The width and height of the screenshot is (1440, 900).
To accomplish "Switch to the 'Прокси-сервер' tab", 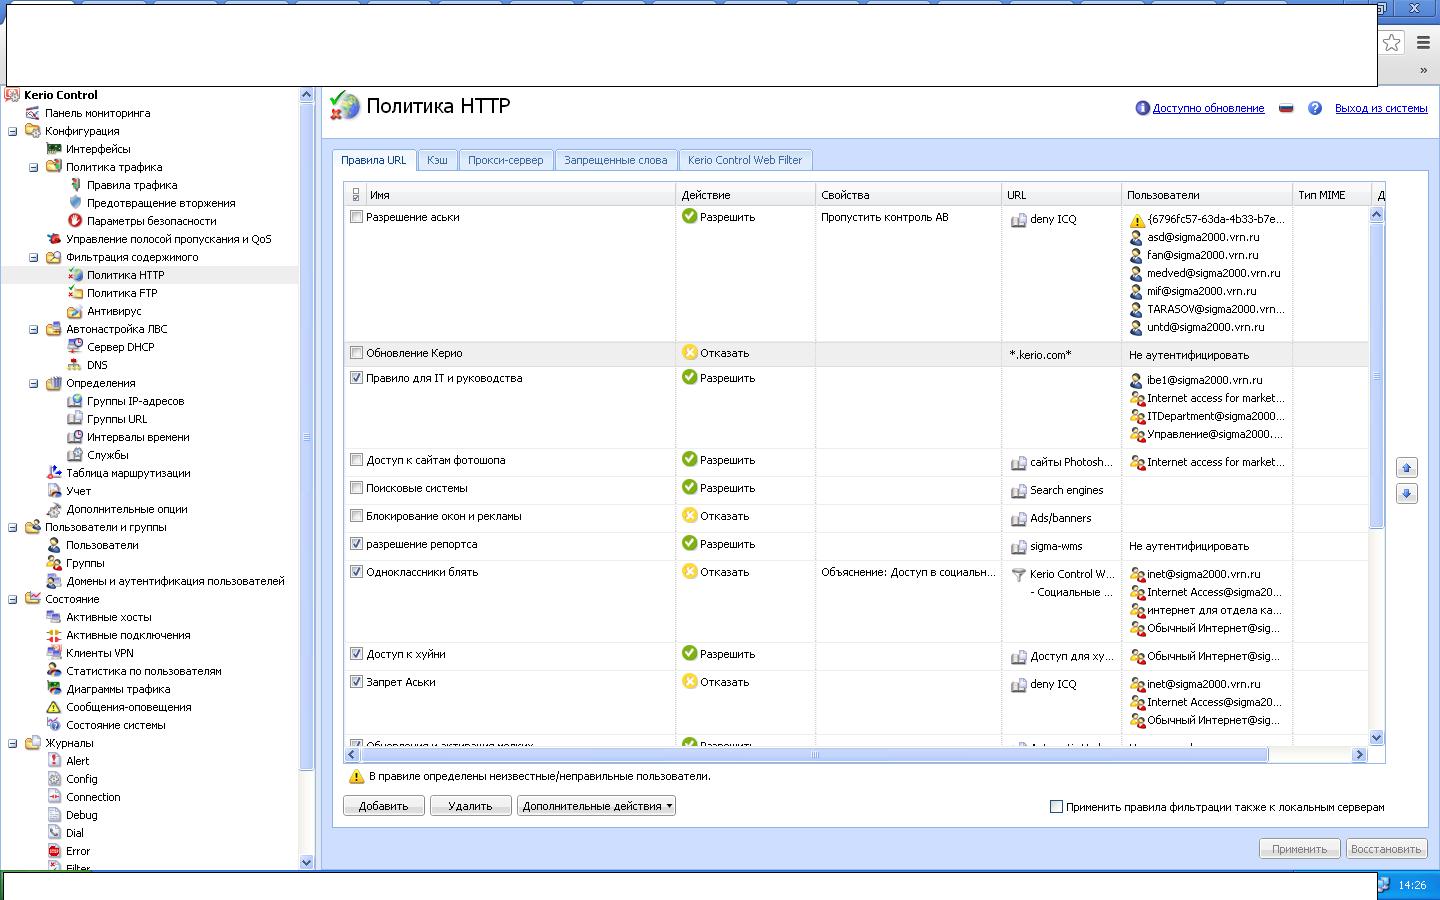I will [x=505, y=160].
